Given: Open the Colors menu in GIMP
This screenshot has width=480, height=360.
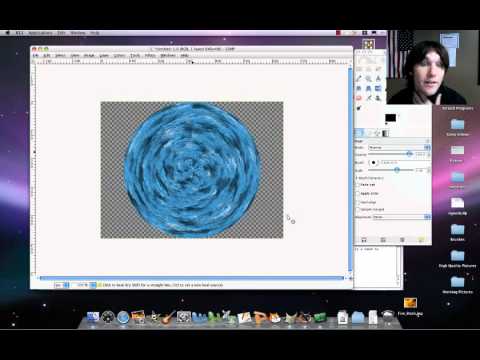Looking at the screenshot, I should tap(119, 56).
